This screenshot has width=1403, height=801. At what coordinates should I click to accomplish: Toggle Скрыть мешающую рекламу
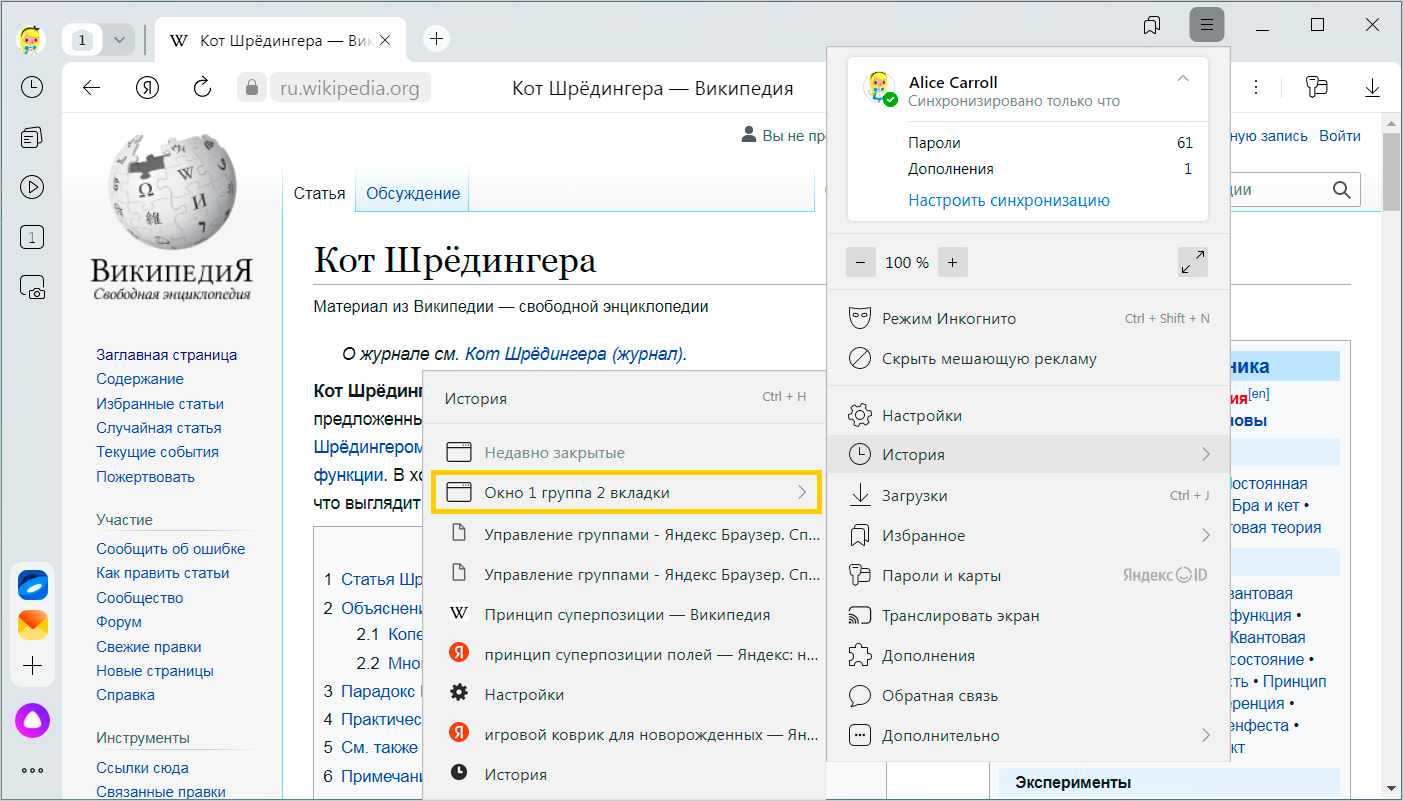click(989, 359)
